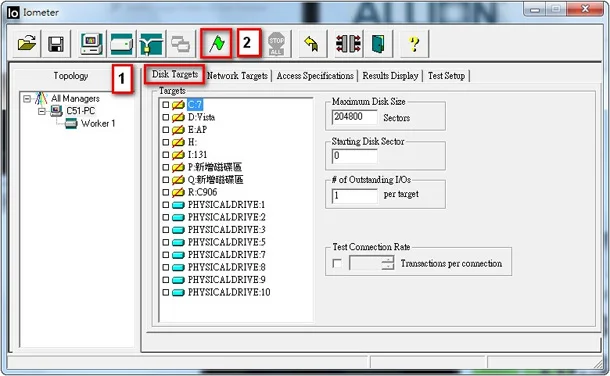
Task: Select PHYSICALDRIVE:7 in targets list
Action: 227,255
